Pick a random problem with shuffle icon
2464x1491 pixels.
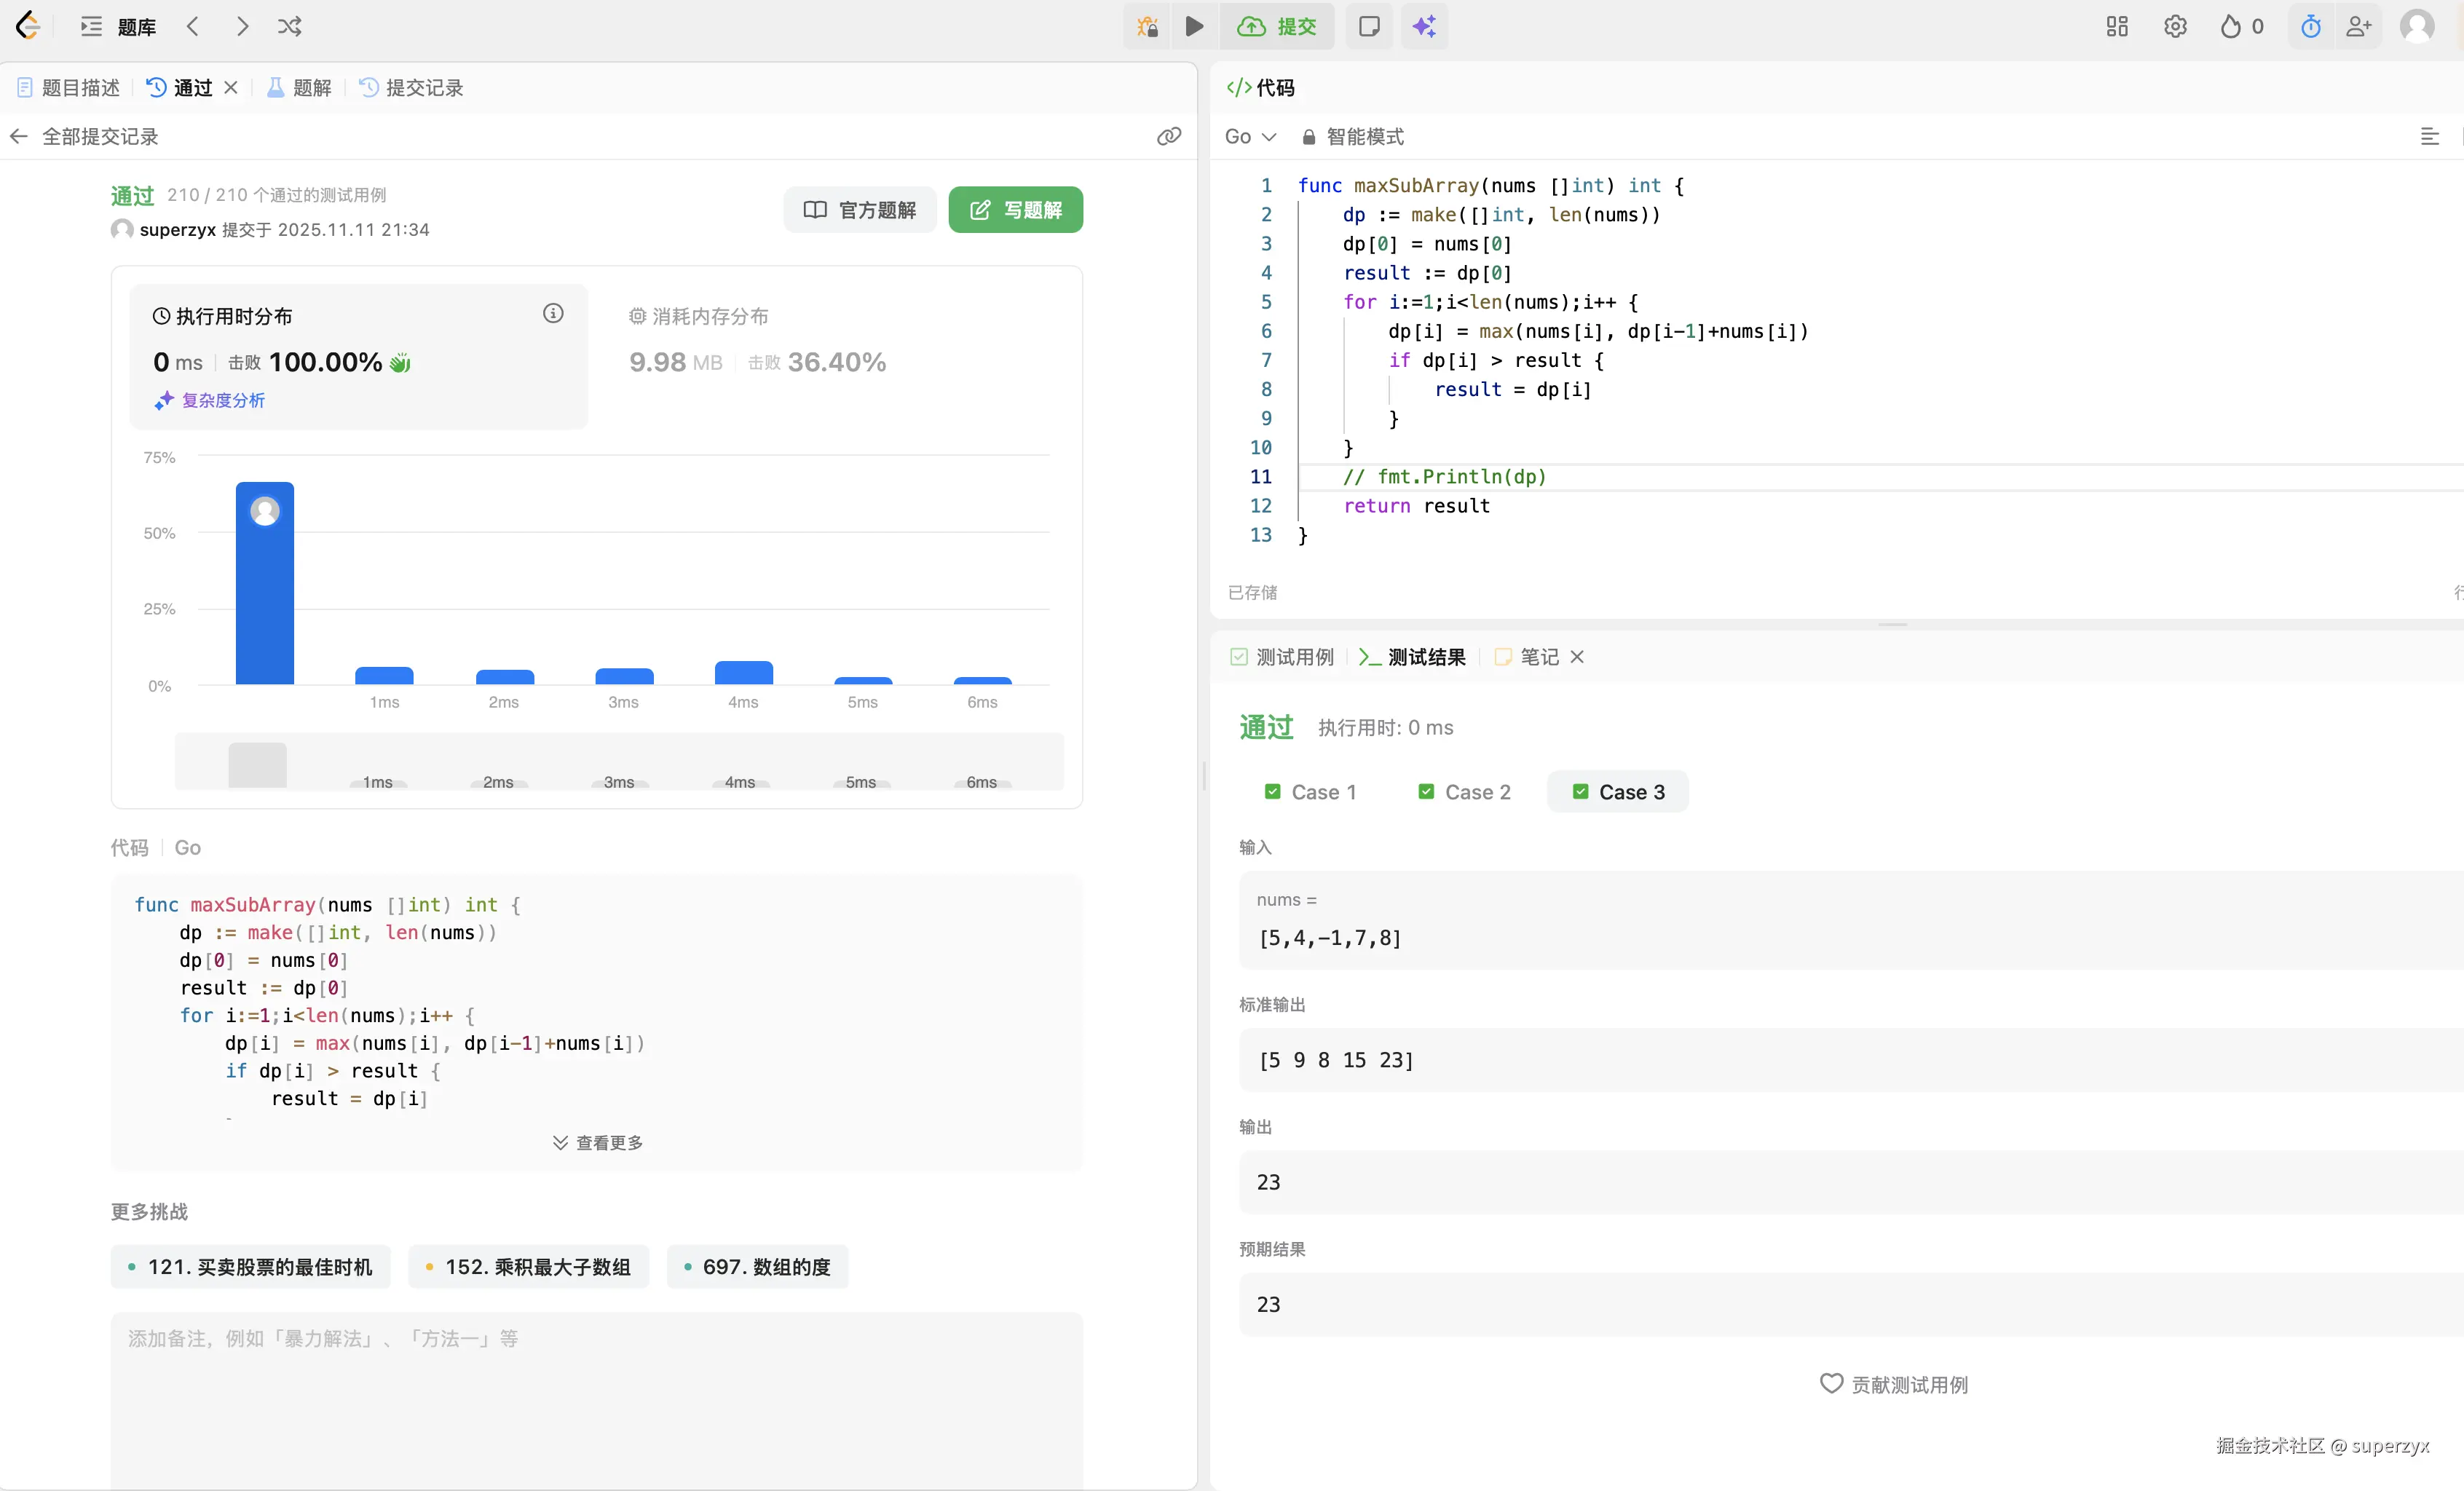(x=290, y=27)
